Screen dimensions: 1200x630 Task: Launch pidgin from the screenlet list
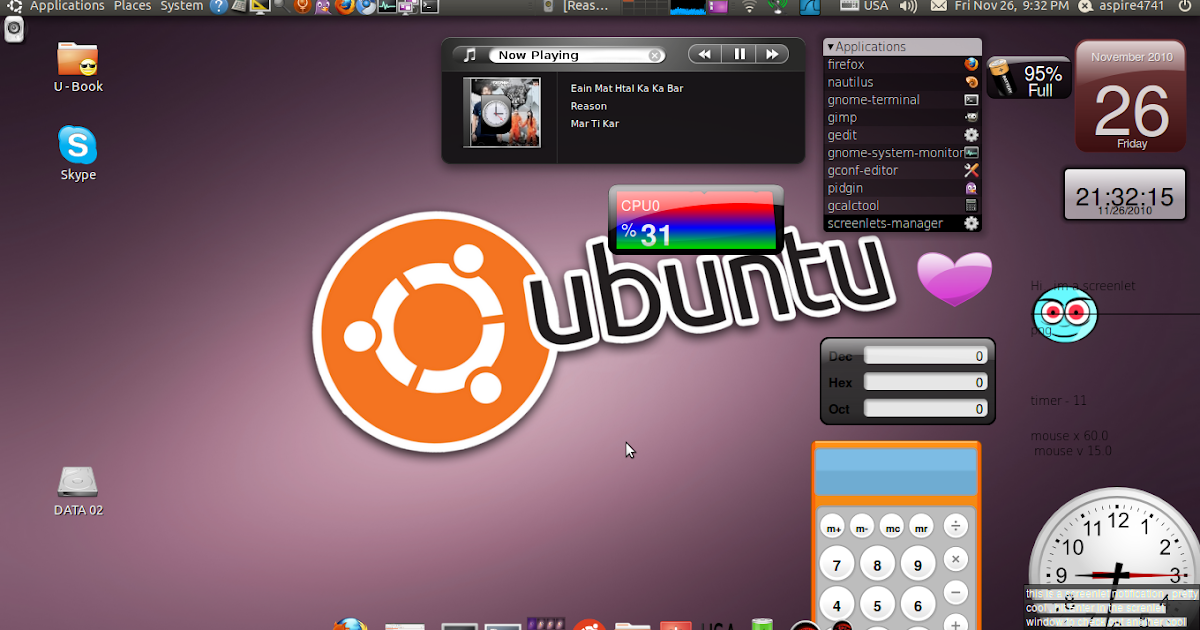pyautogui.click(x=902, y=188)
